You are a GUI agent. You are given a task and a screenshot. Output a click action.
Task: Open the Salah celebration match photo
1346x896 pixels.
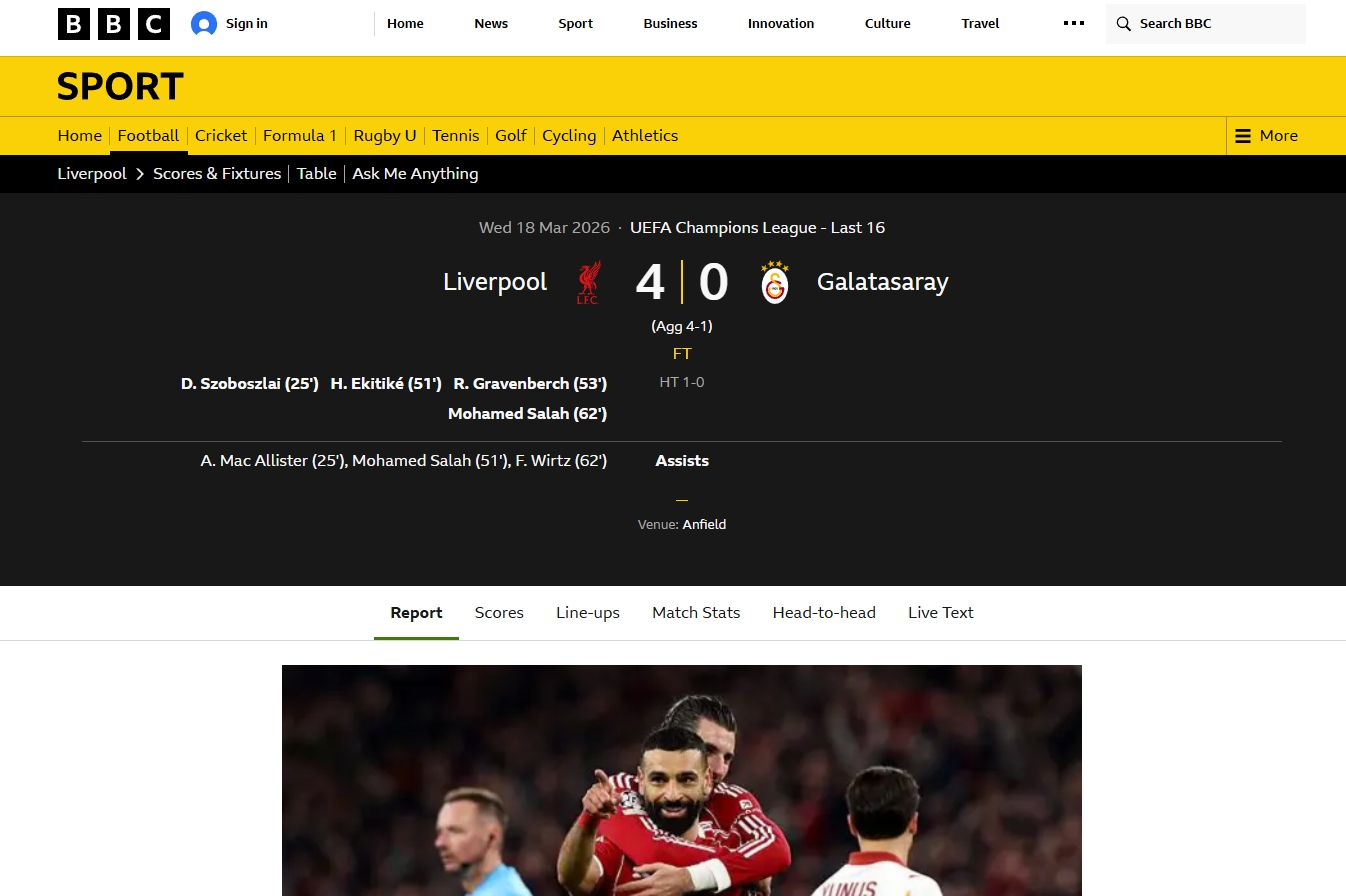coord(682,780)
